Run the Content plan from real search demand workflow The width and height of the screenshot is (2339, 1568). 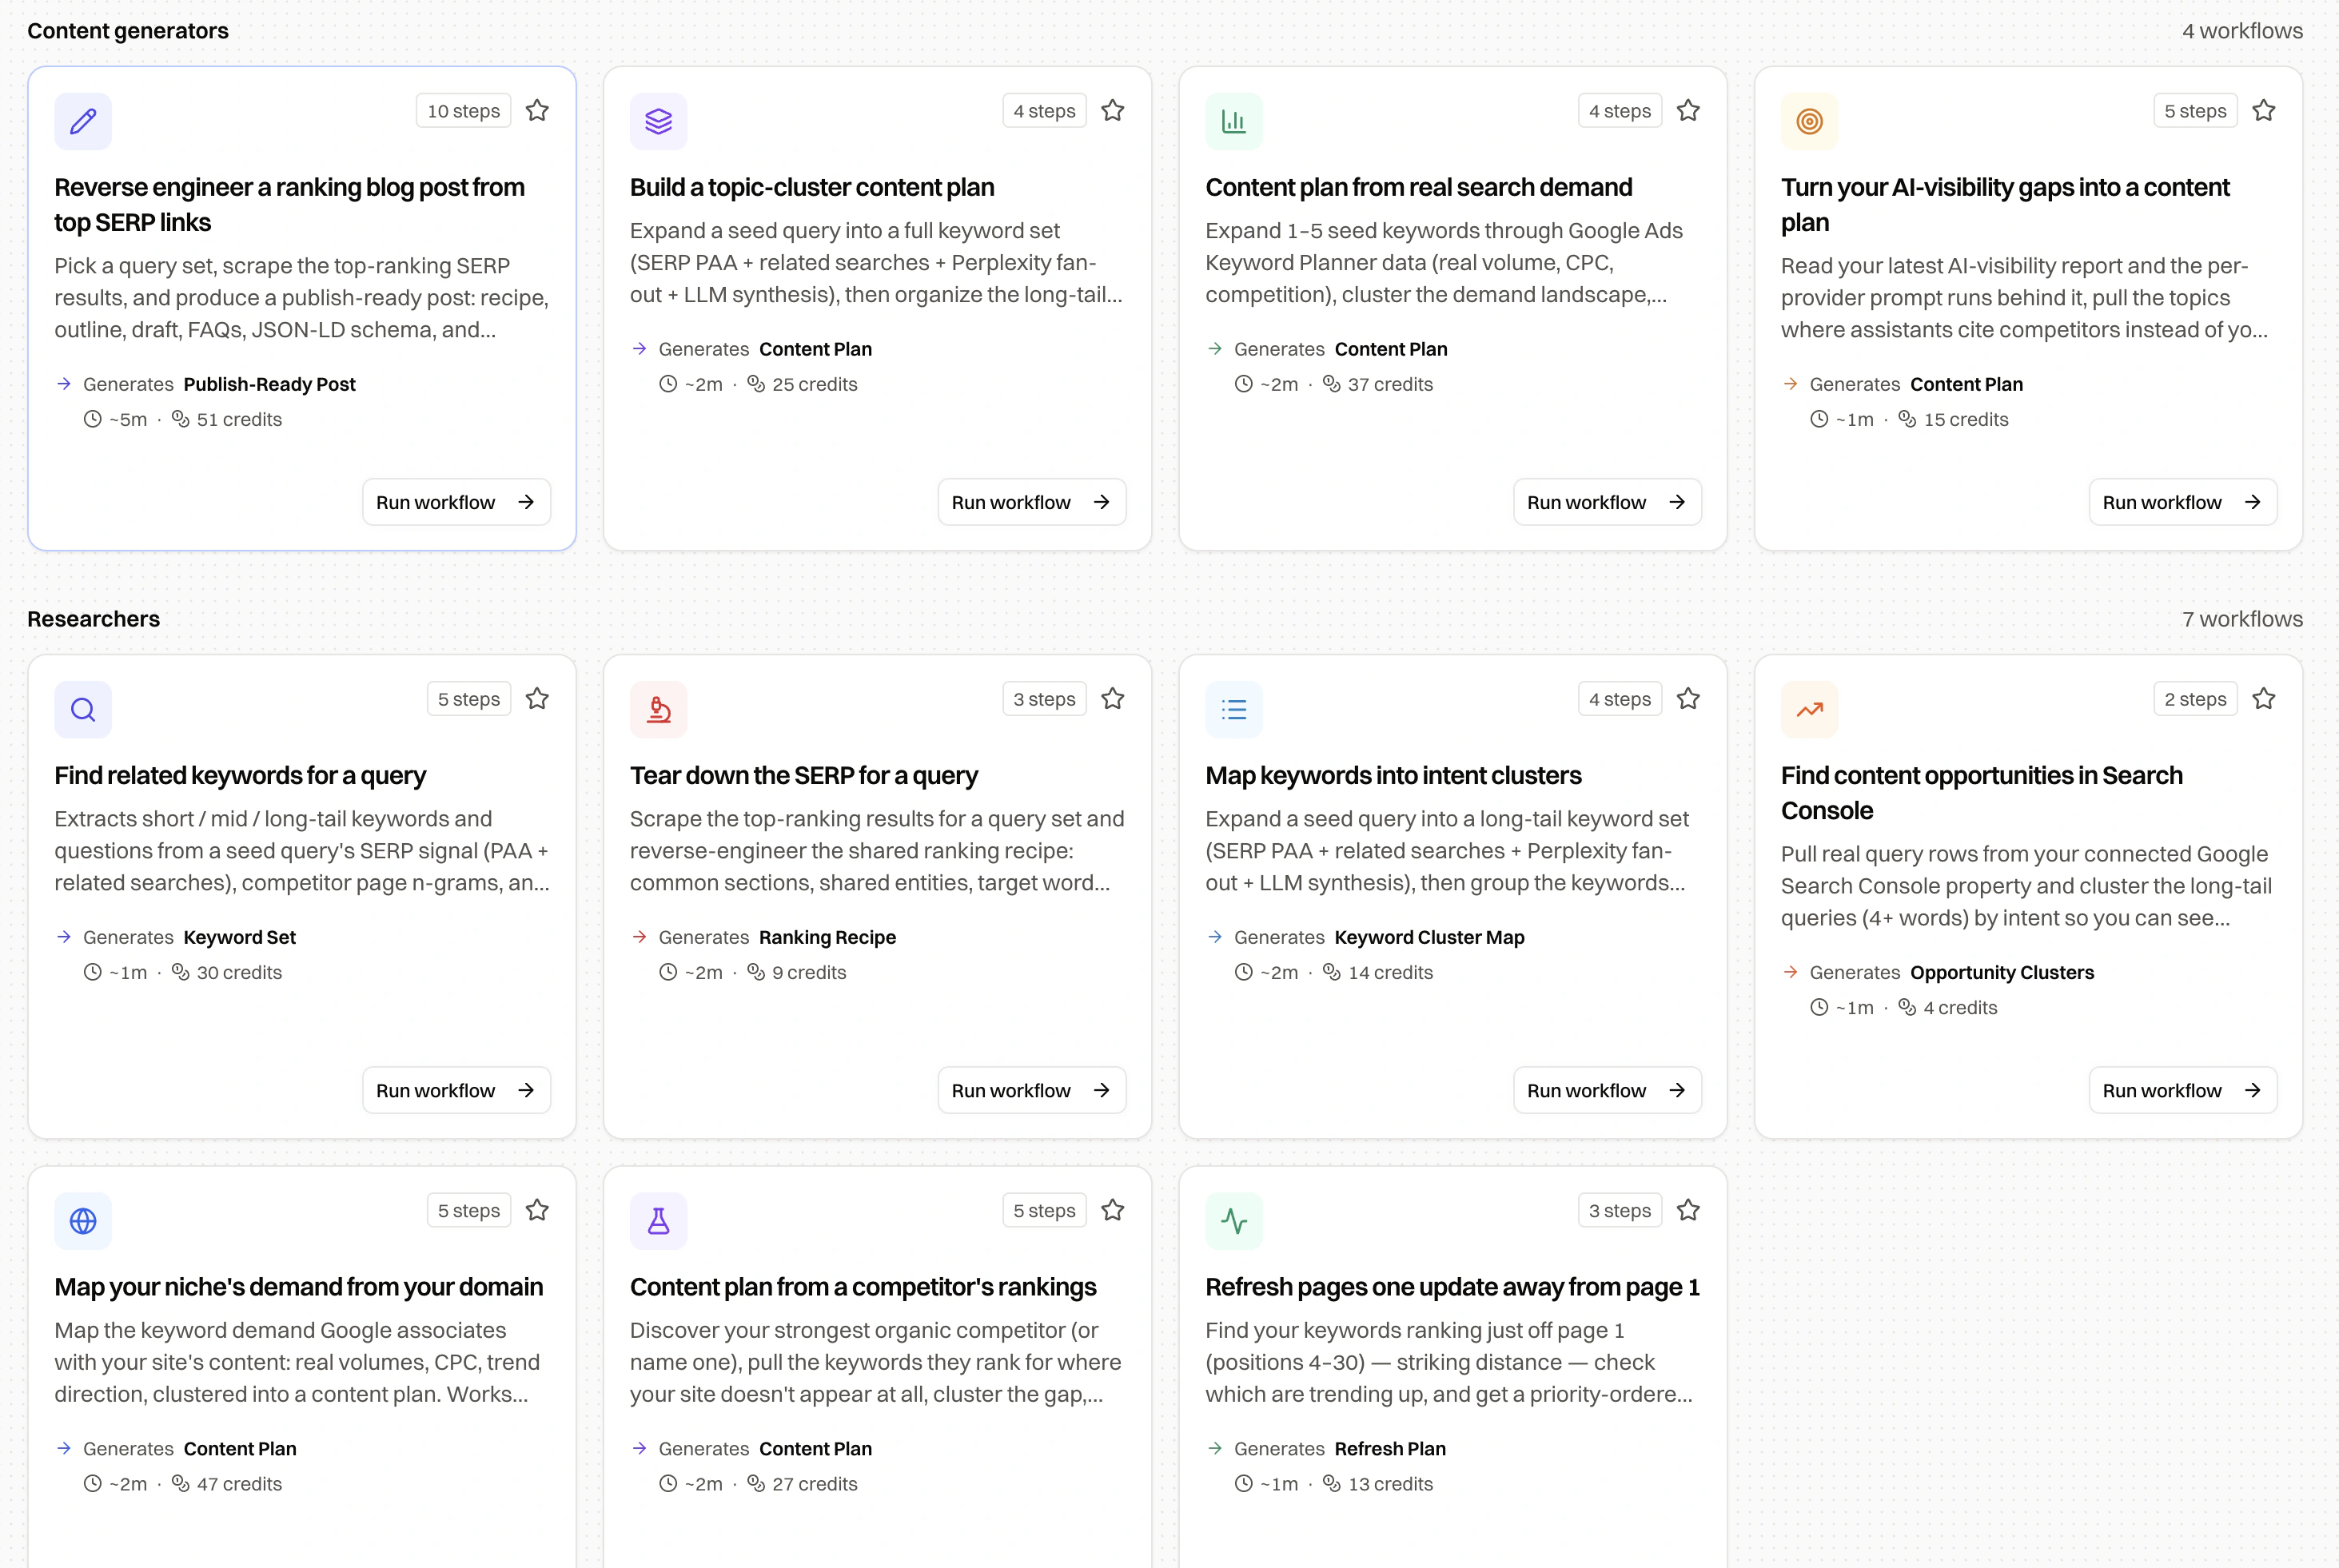coord(1607,502)
